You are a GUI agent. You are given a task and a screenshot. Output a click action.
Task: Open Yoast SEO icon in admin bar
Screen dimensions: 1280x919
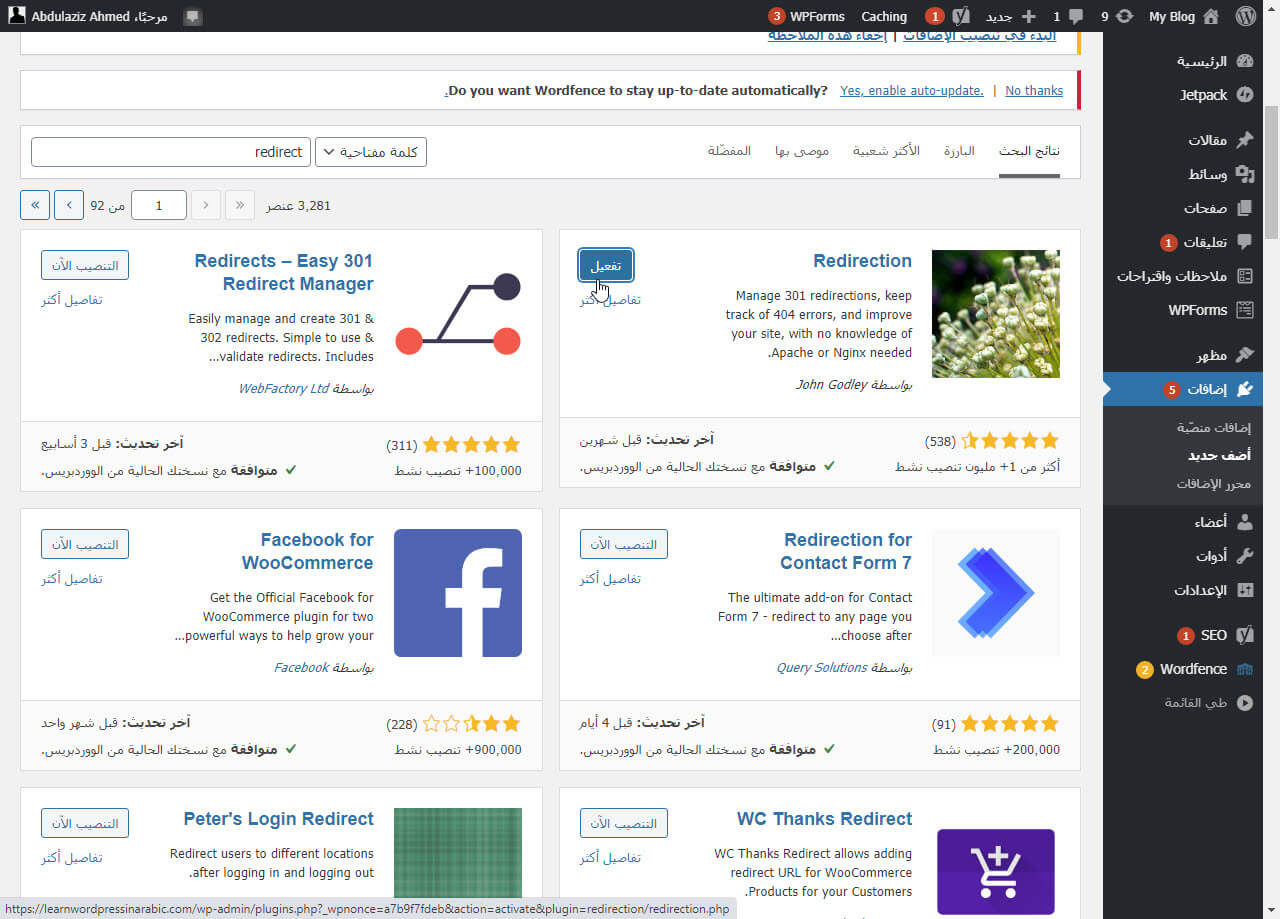[961, 16]
